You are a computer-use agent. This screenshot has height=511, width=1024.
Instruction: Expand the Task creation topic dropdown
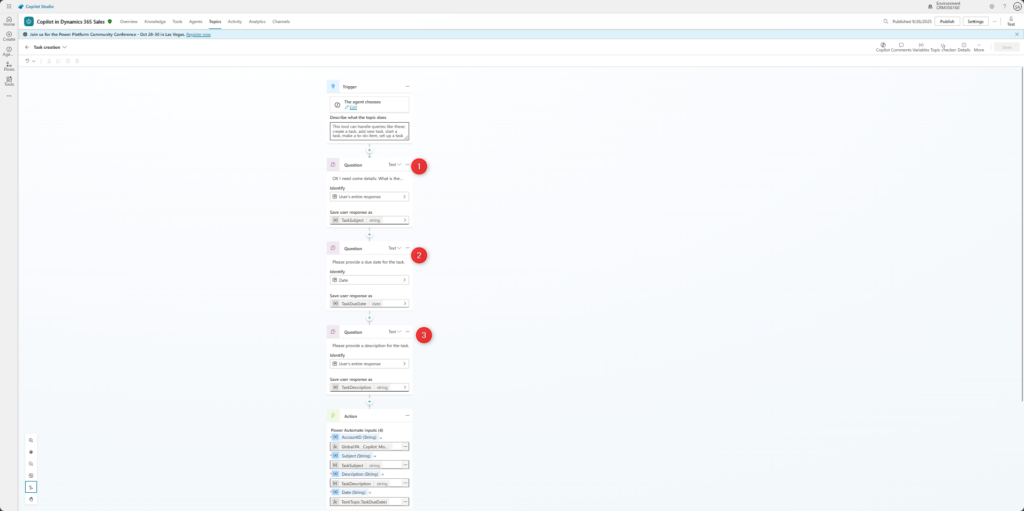[x=65, y=47]
